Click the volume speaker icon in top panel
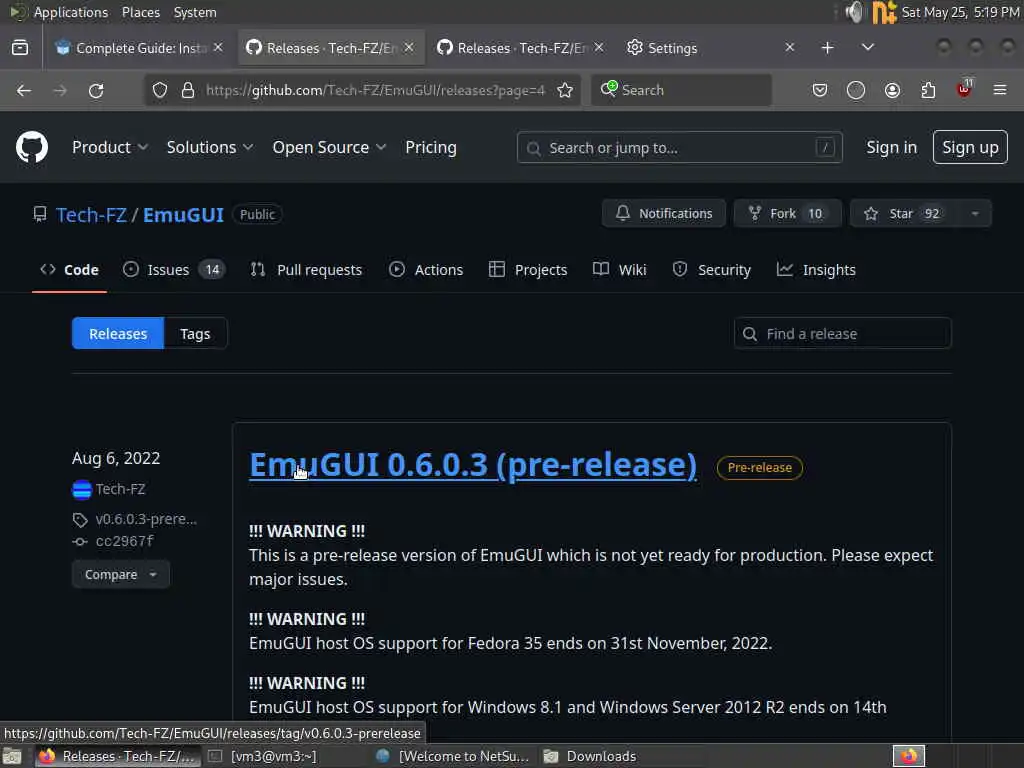Viewport: 1024px width, 768px height. point(854,12)
